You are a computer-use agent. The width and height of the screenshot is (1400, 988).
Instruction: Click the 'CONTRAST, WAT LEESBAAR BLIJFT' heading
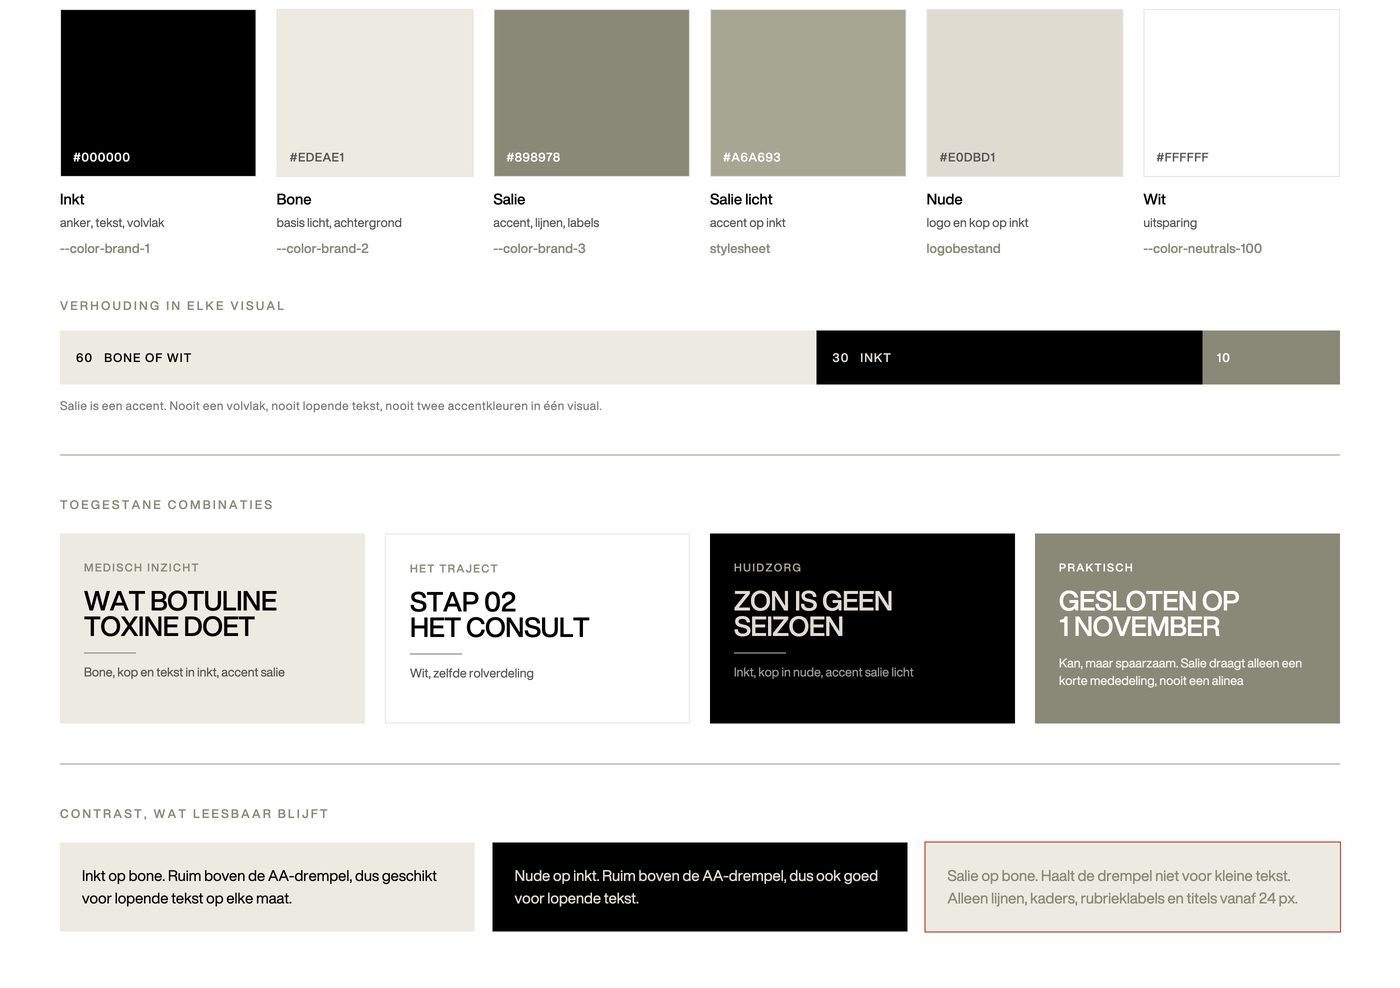[194, 814]
